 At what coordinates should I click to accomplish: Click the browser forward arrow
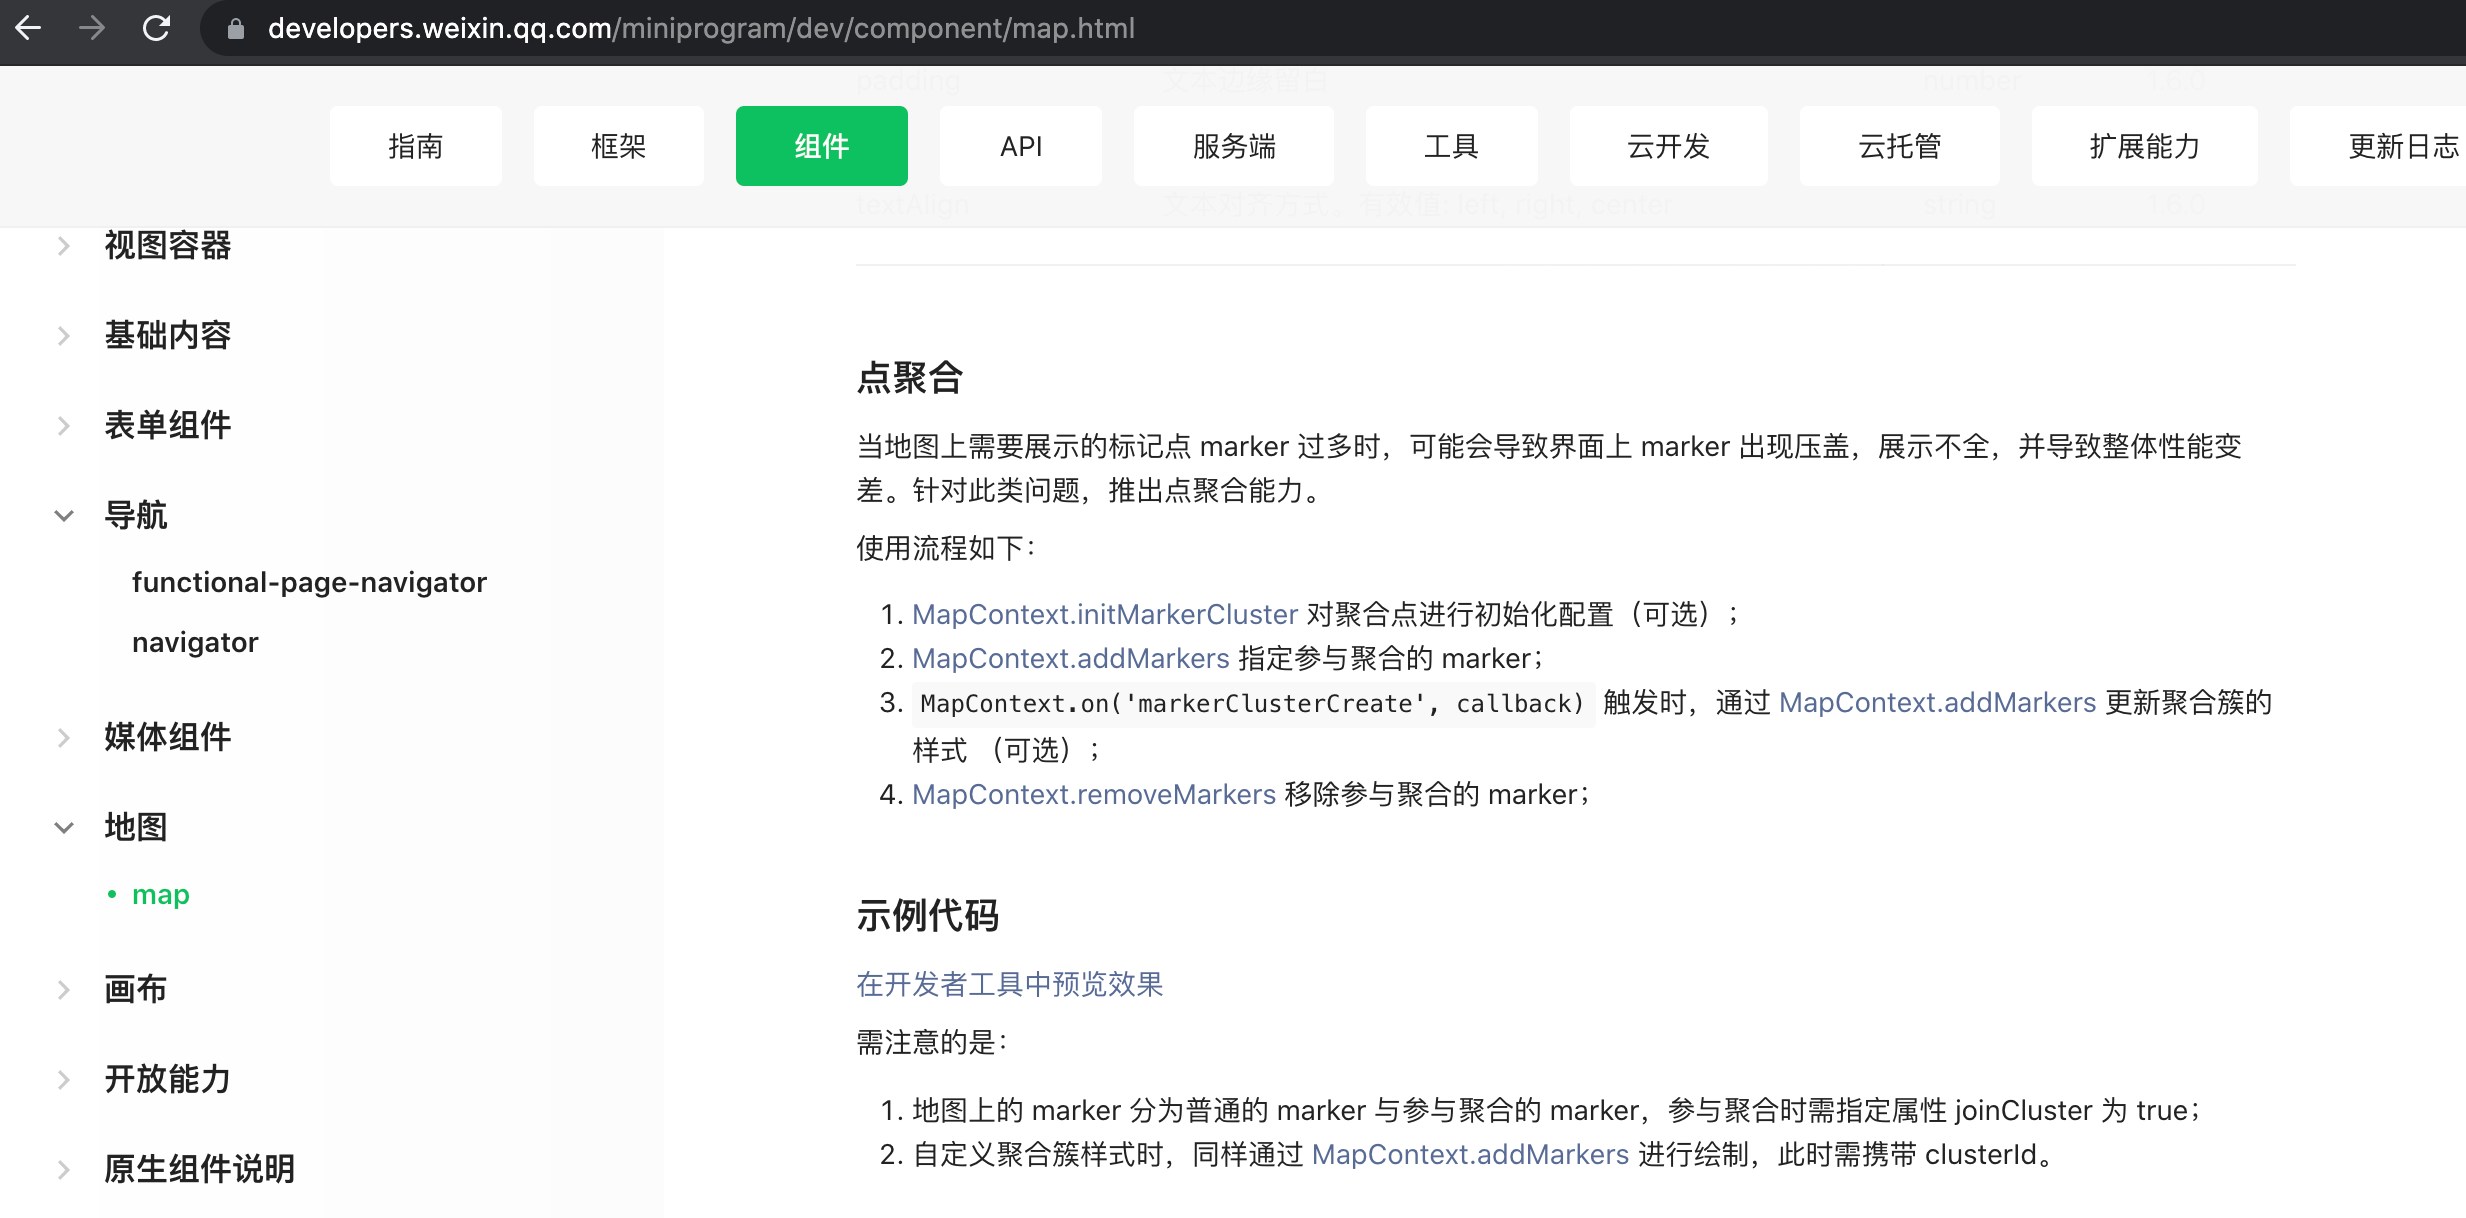point(91,28)
